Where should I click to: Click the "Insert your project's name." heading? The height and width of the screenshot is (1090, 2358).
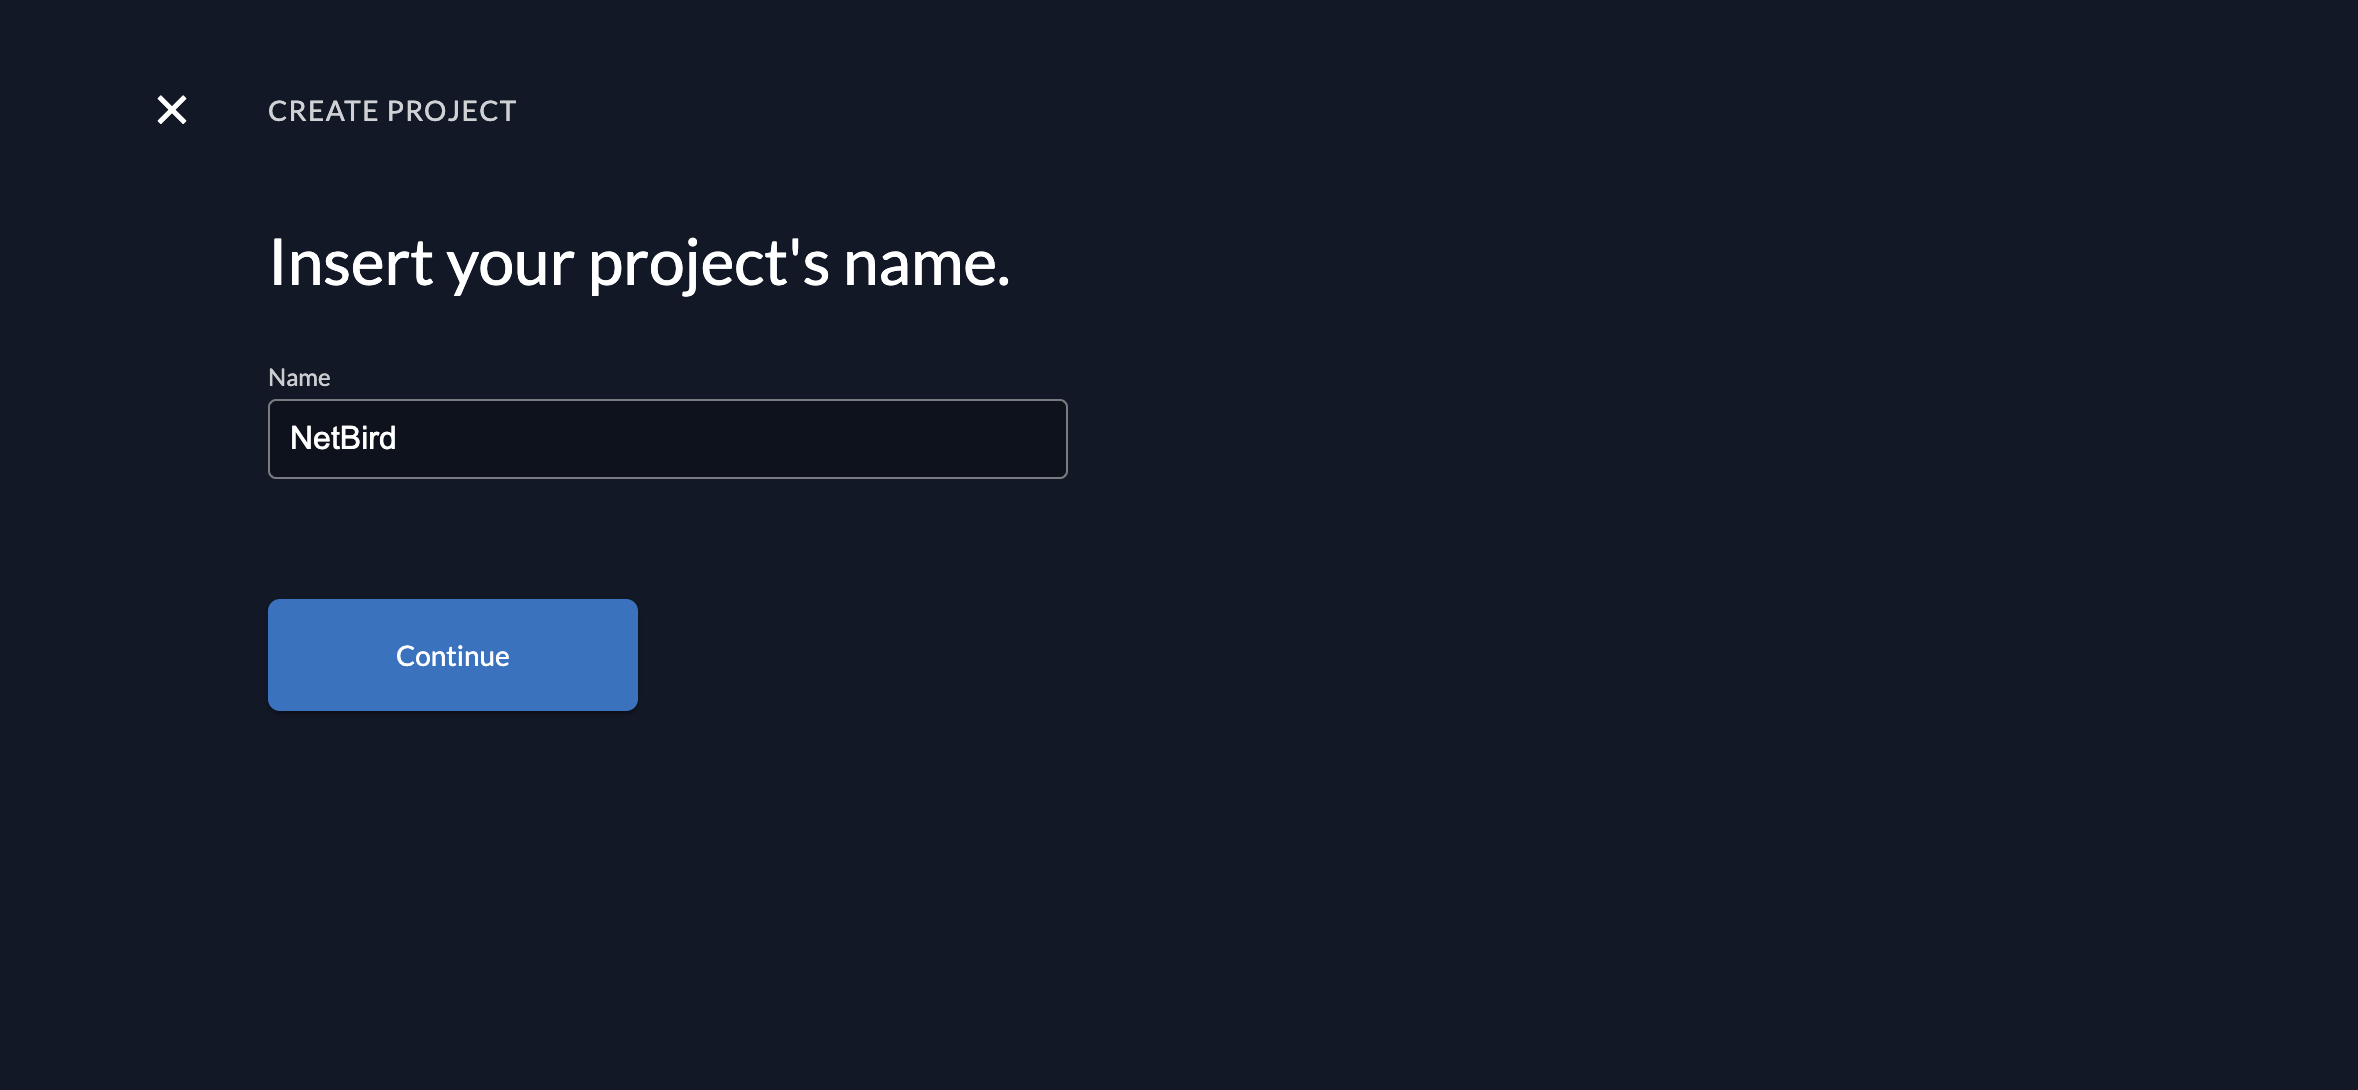[639, 263]
